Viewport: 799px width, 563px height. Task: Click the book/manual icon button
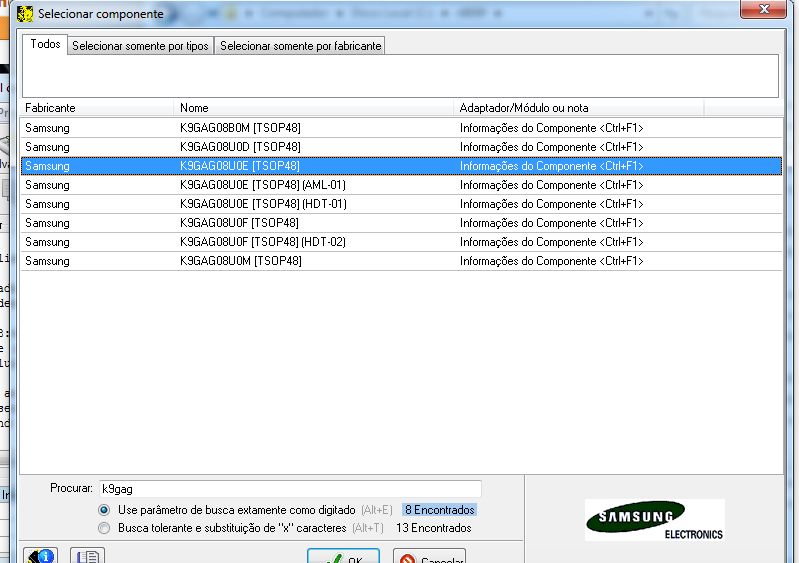pyautogui.click(x=88, y=556)
